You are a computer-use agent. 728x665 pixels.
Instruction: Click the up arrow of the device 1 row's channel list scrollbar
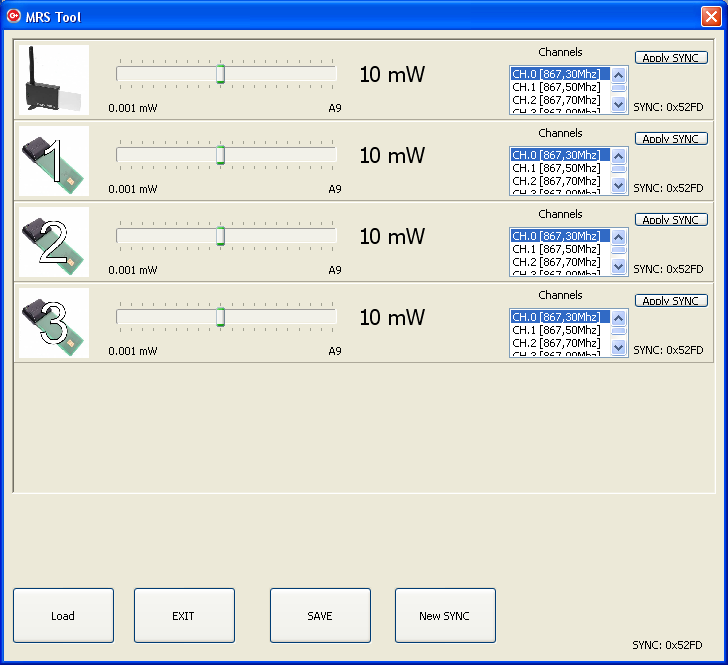618,156
